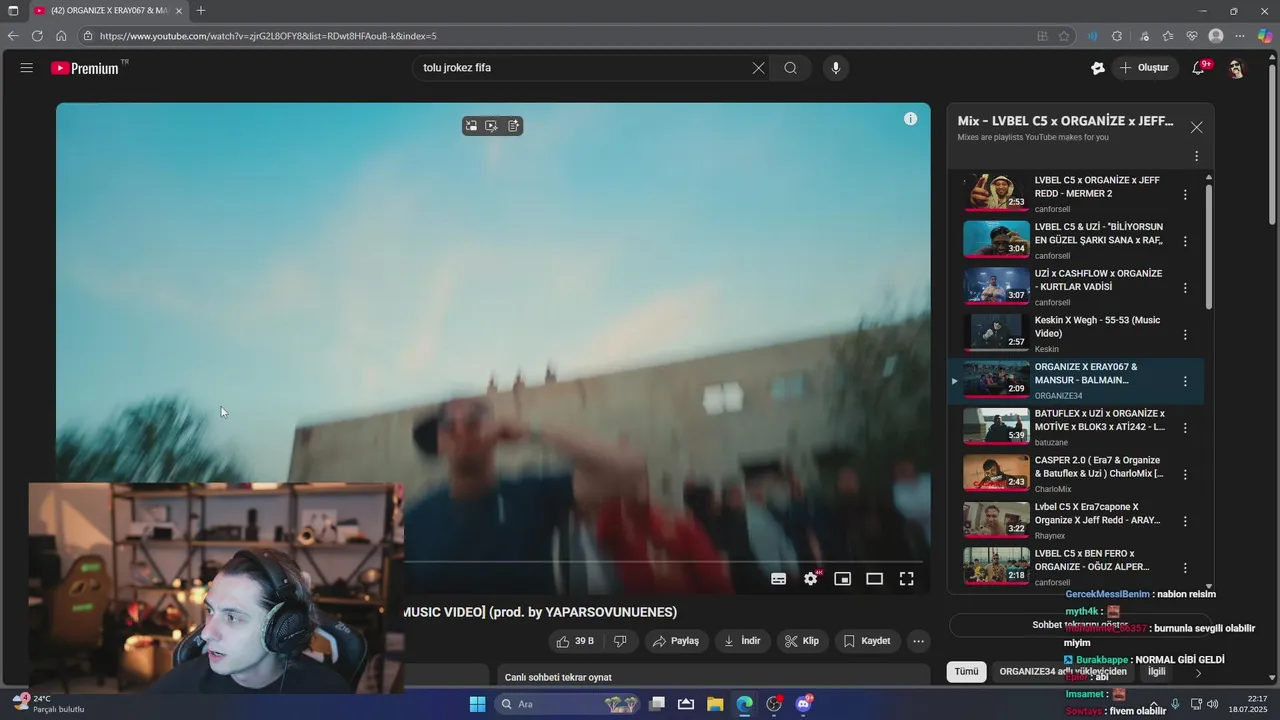Open options for CASPER 2.0 item
Image resolution: width=1280 pixels, height=720 pixels.
pos(1185,474)
